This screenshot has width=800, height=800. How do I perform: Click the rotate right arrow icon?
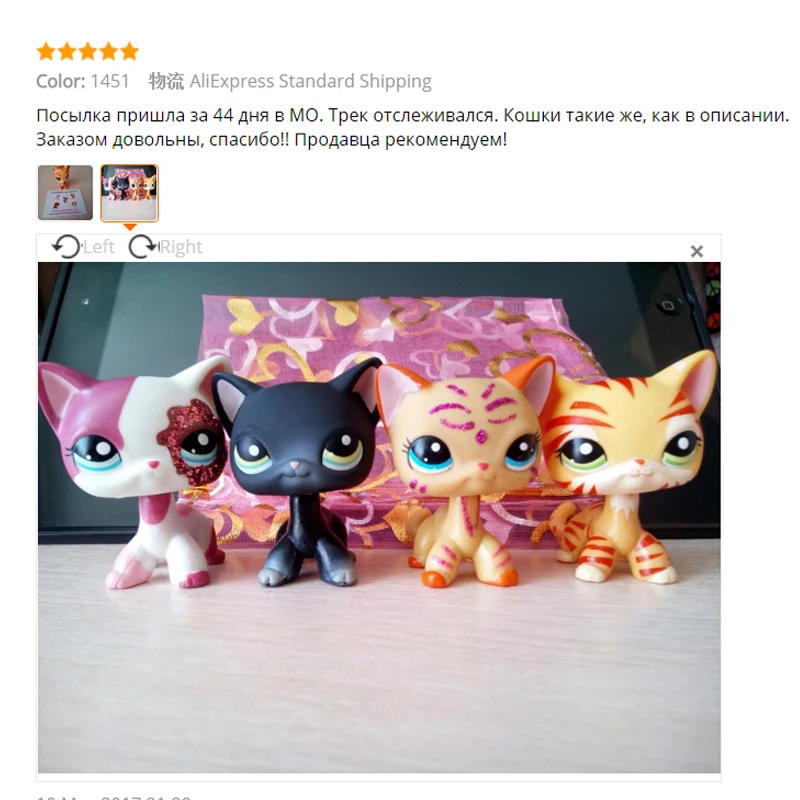(x=143, y=247)
